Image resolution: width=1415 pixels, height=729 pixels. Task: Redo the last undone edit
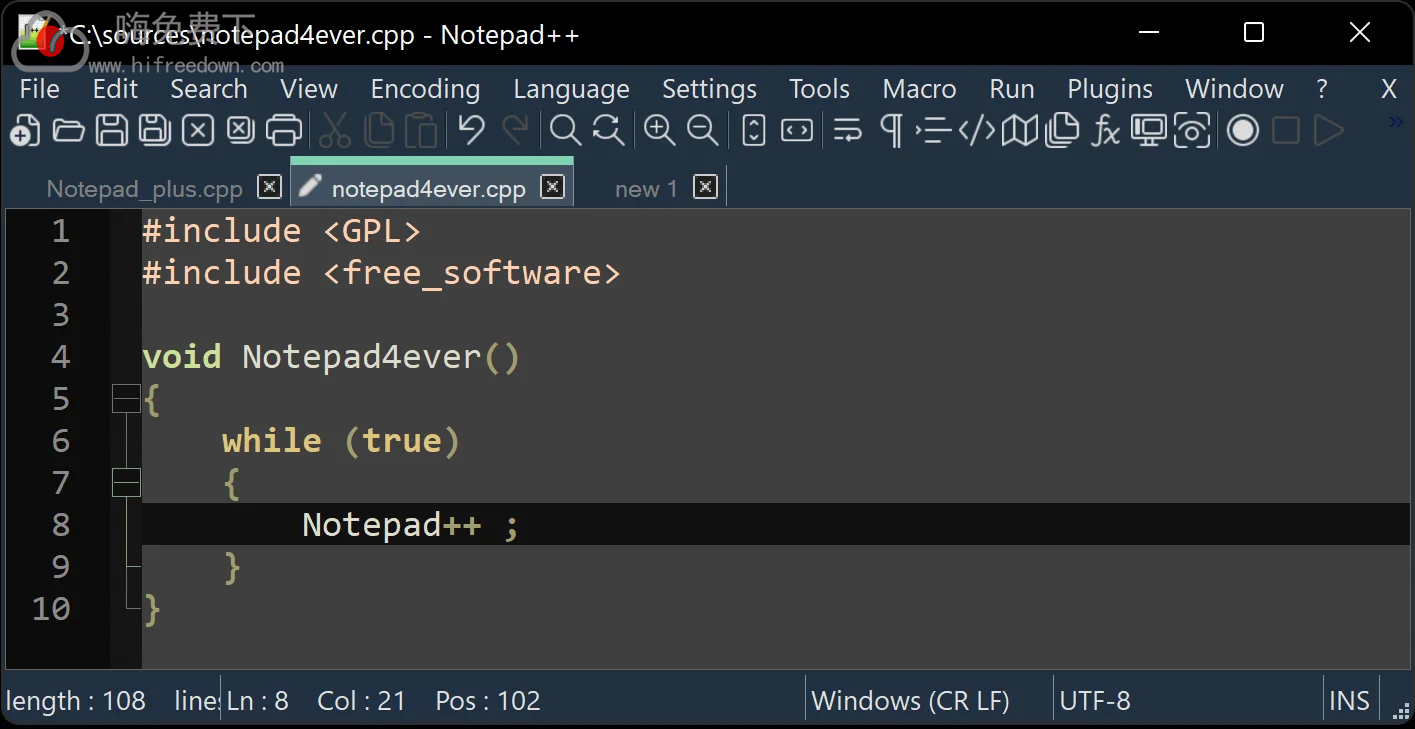pyautogui.click(x=514, y=130)
